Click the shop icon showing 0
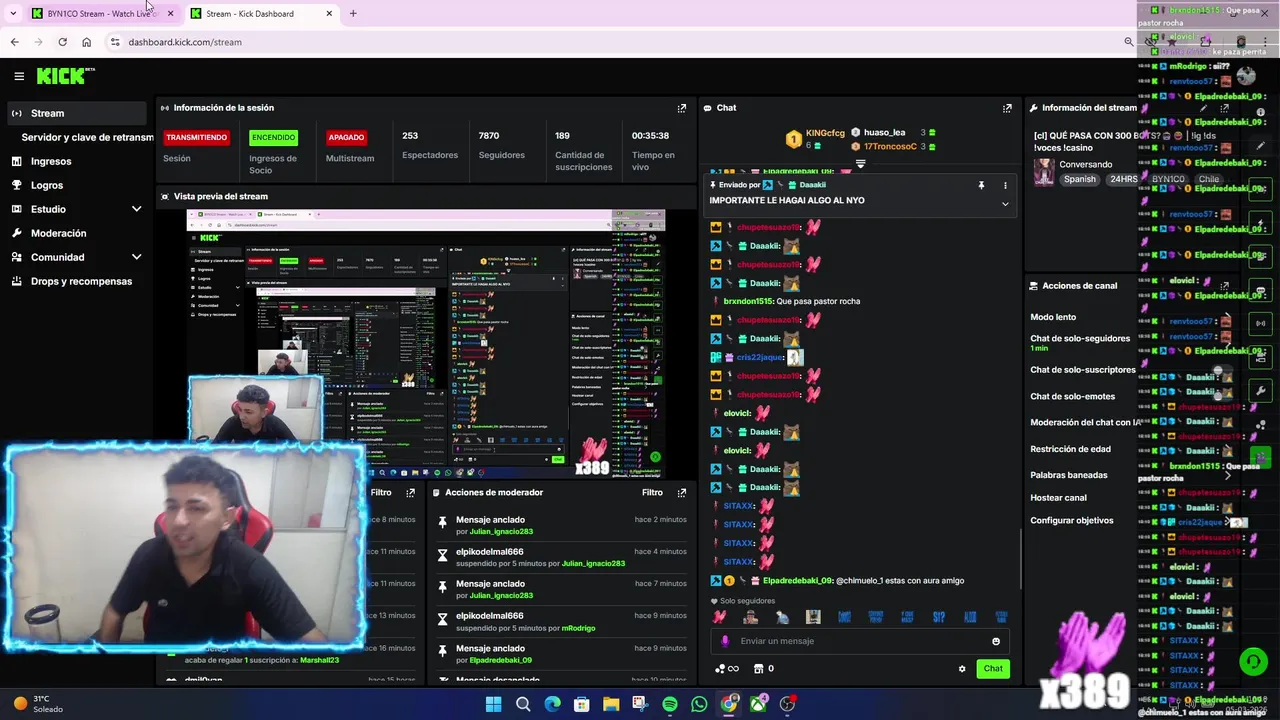1280x720 pixels. [x=763, y=669]
